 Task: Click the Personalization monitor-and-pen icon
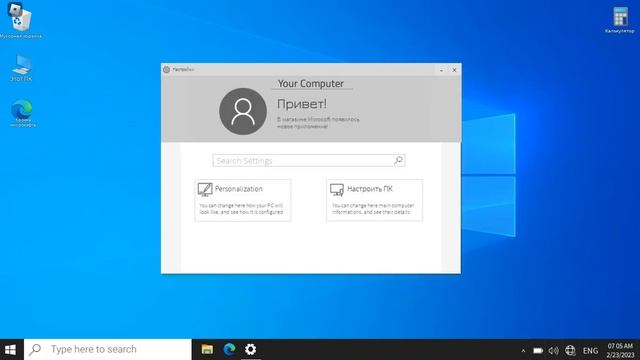tap(205, 189)
